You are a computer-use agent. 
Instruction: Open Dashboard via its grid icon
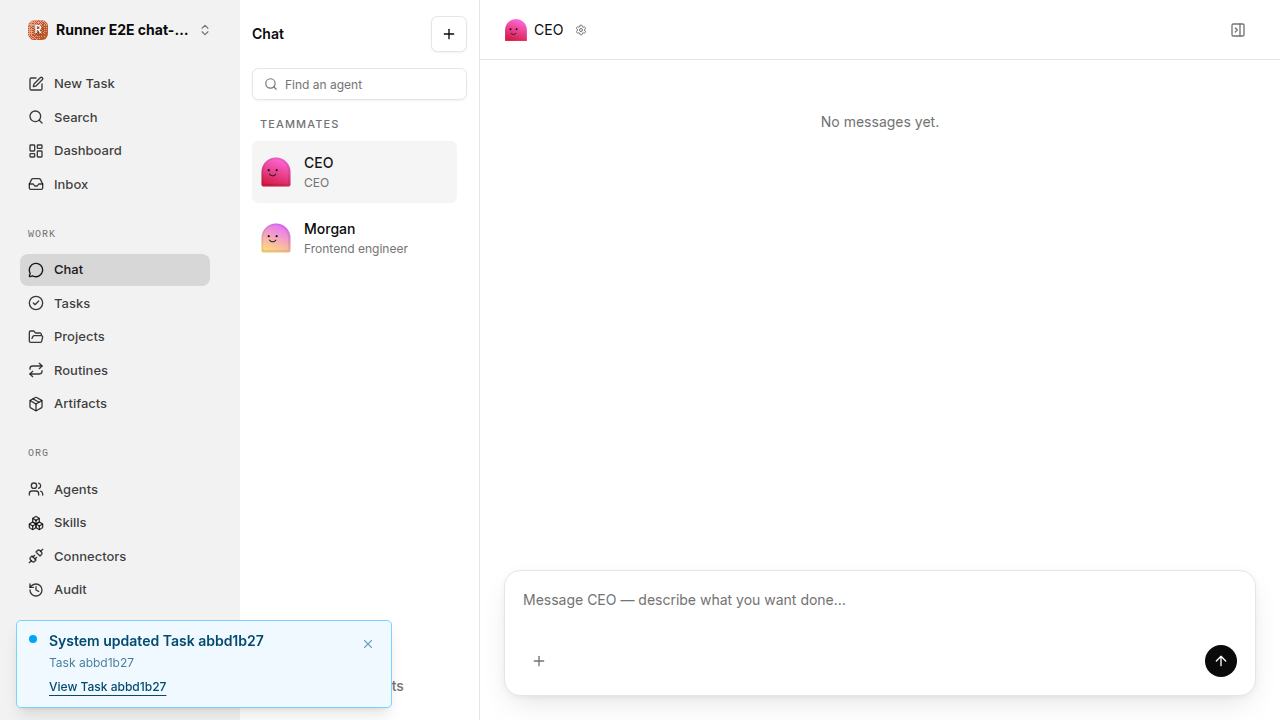tap(36, 151)
